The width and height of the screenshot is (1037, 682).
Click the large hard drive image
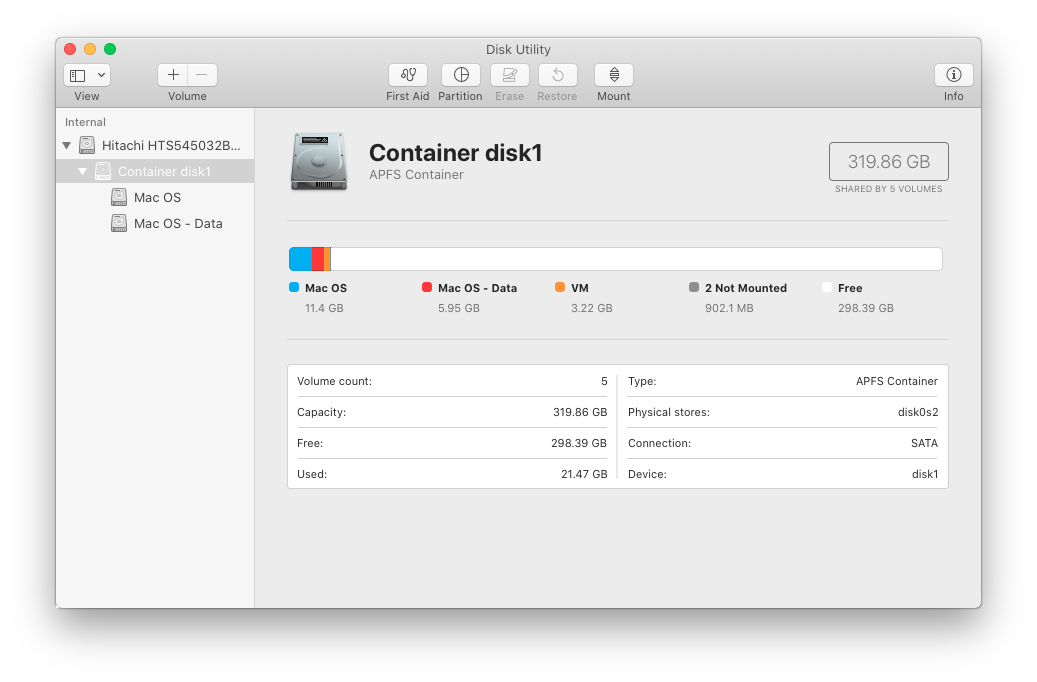(x=319, y=162)
